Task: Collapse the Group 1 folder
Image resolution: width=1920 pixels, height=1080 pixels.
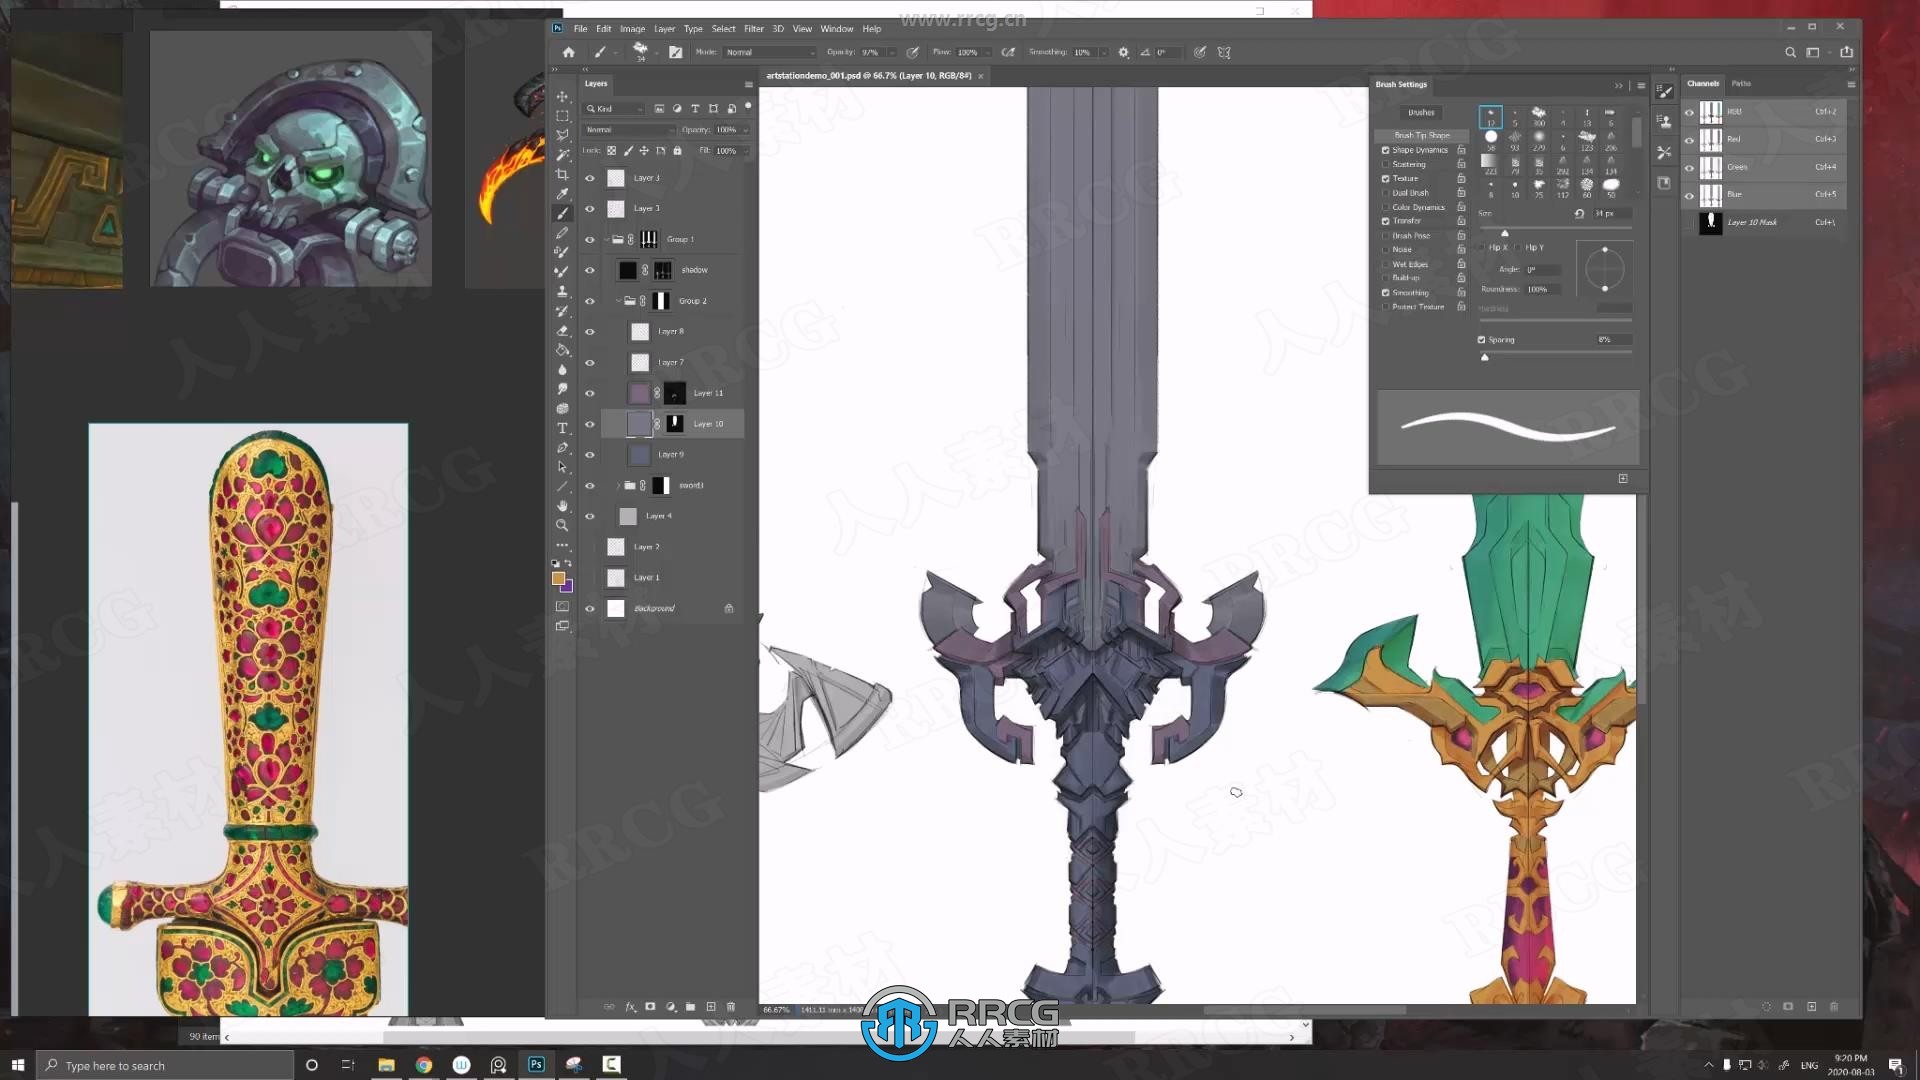Action: pyautogui.click(x=606, y=240)
